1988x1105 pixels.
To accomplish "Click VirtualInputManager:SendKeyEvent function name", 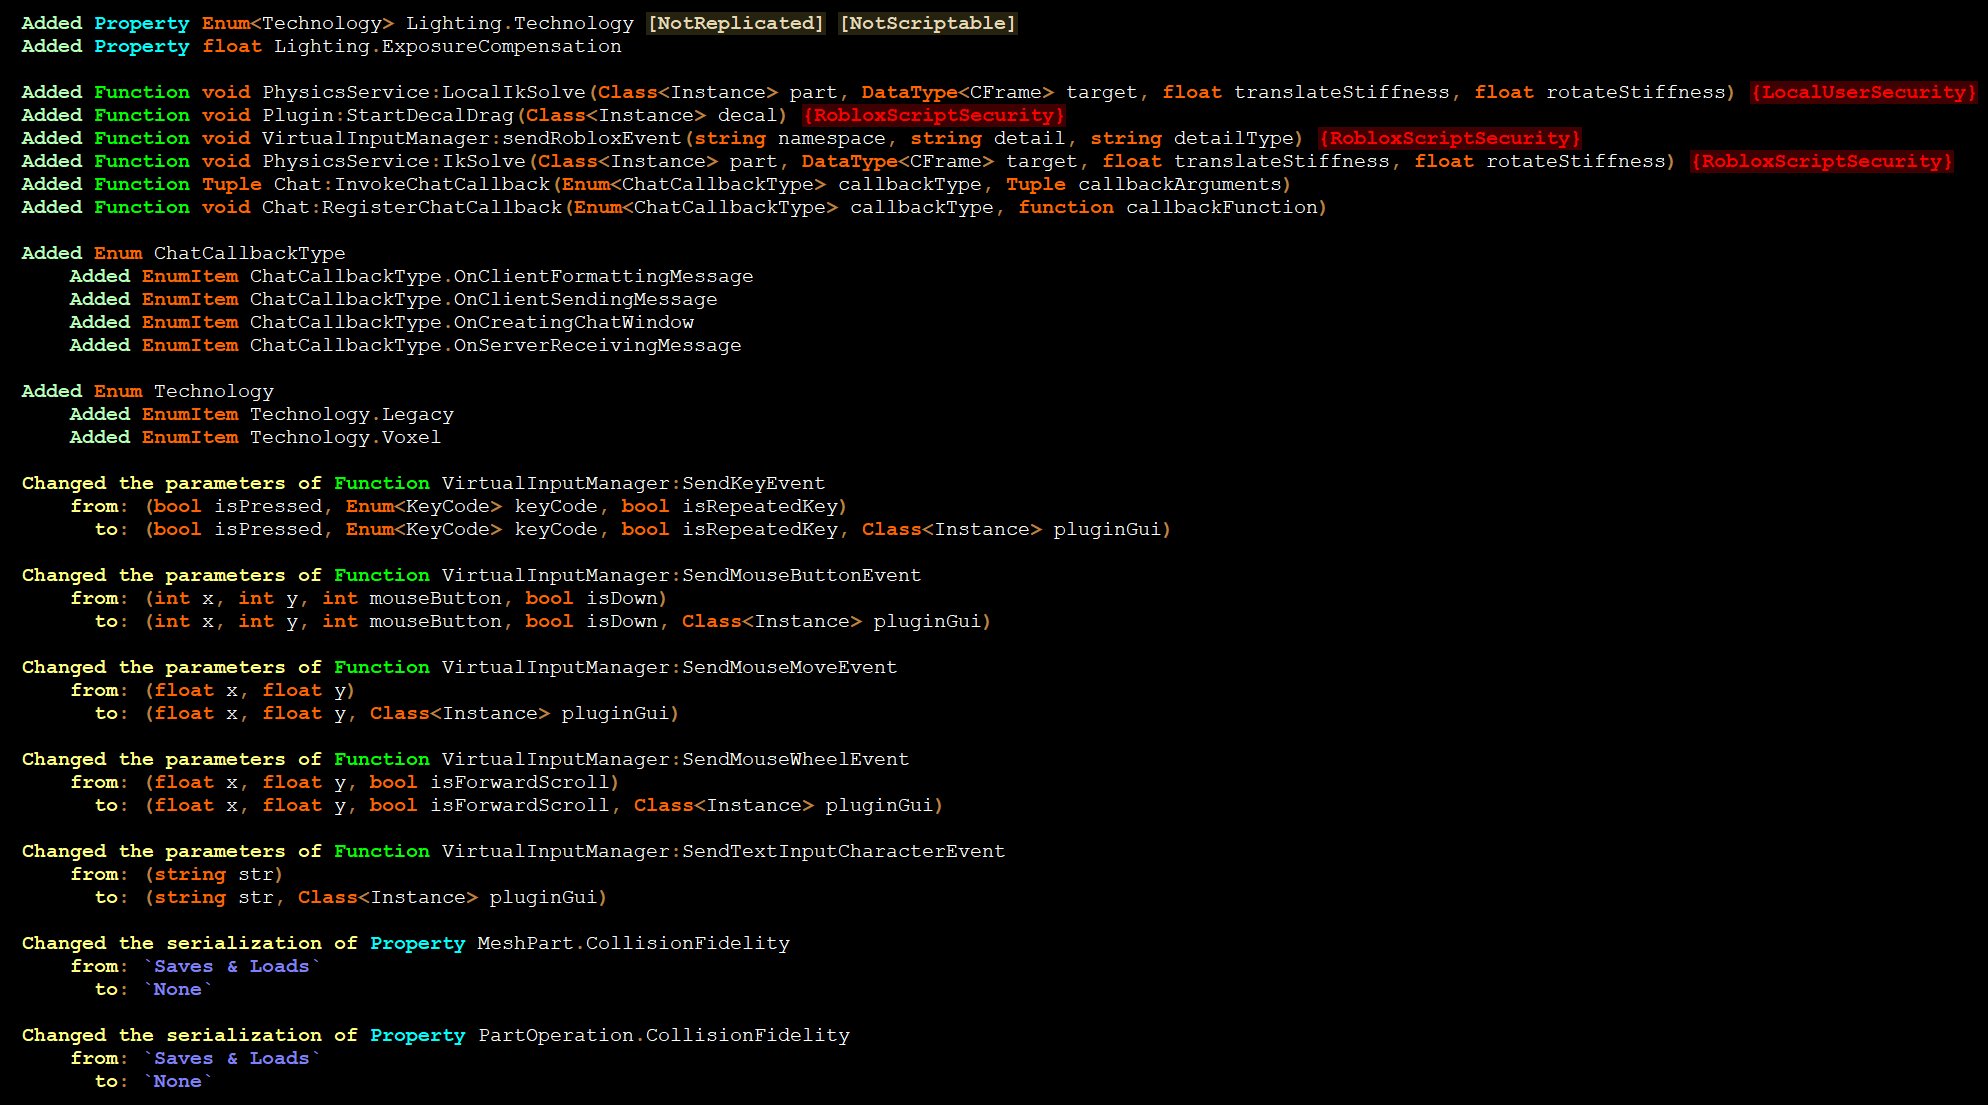I will (633, 483).
